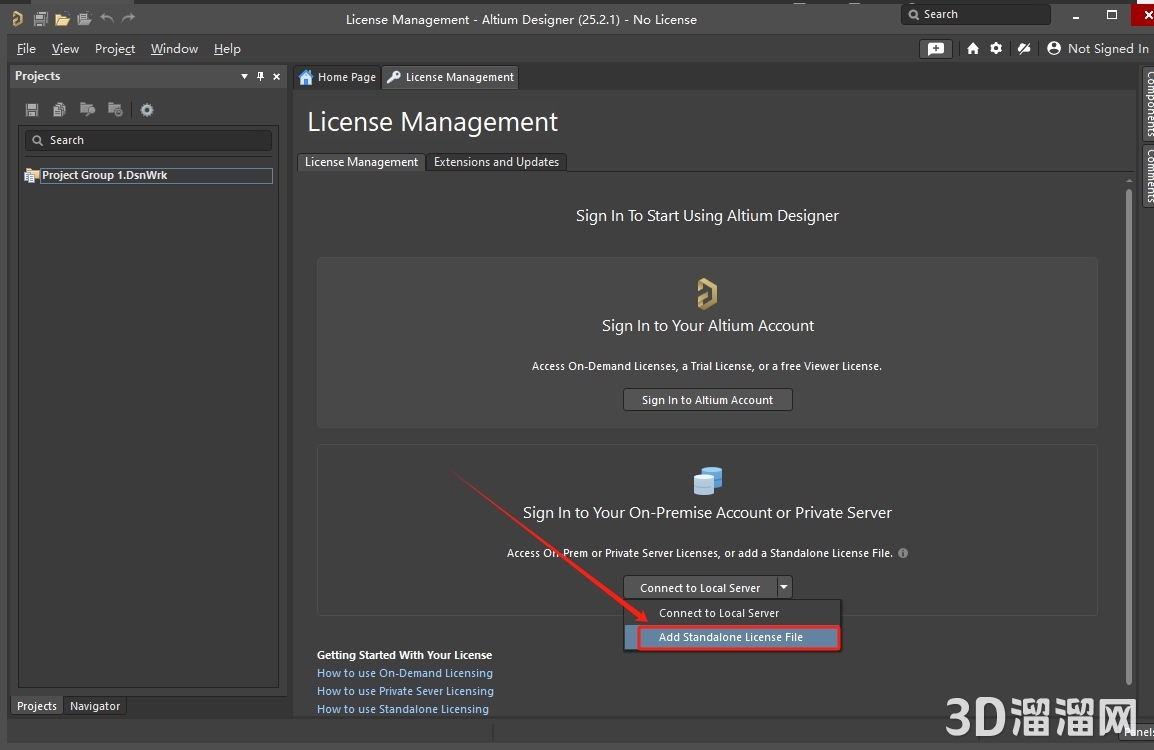Click the Altium gold logo in sign-in card
The height and width of the screenshot is (750, 1154).
707,294
